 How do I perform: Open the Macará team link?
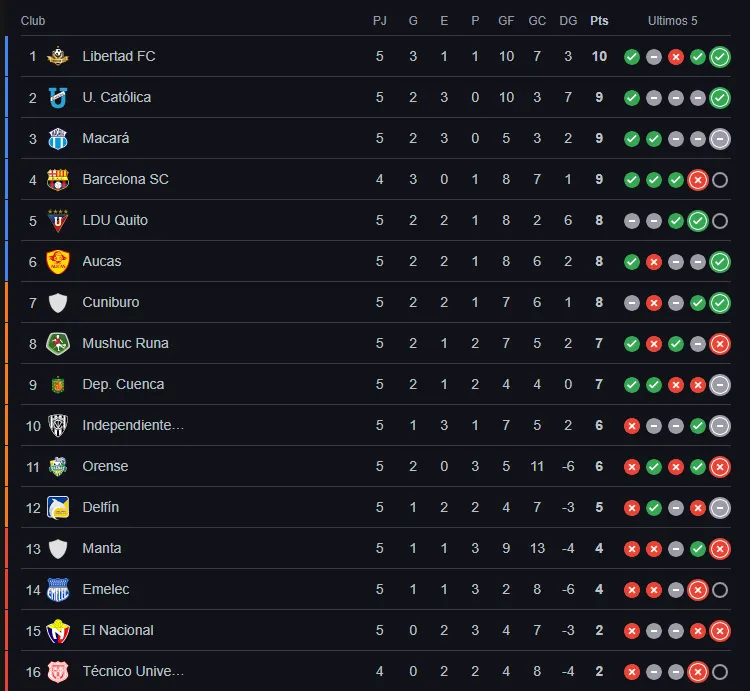(x=106, y=138)
